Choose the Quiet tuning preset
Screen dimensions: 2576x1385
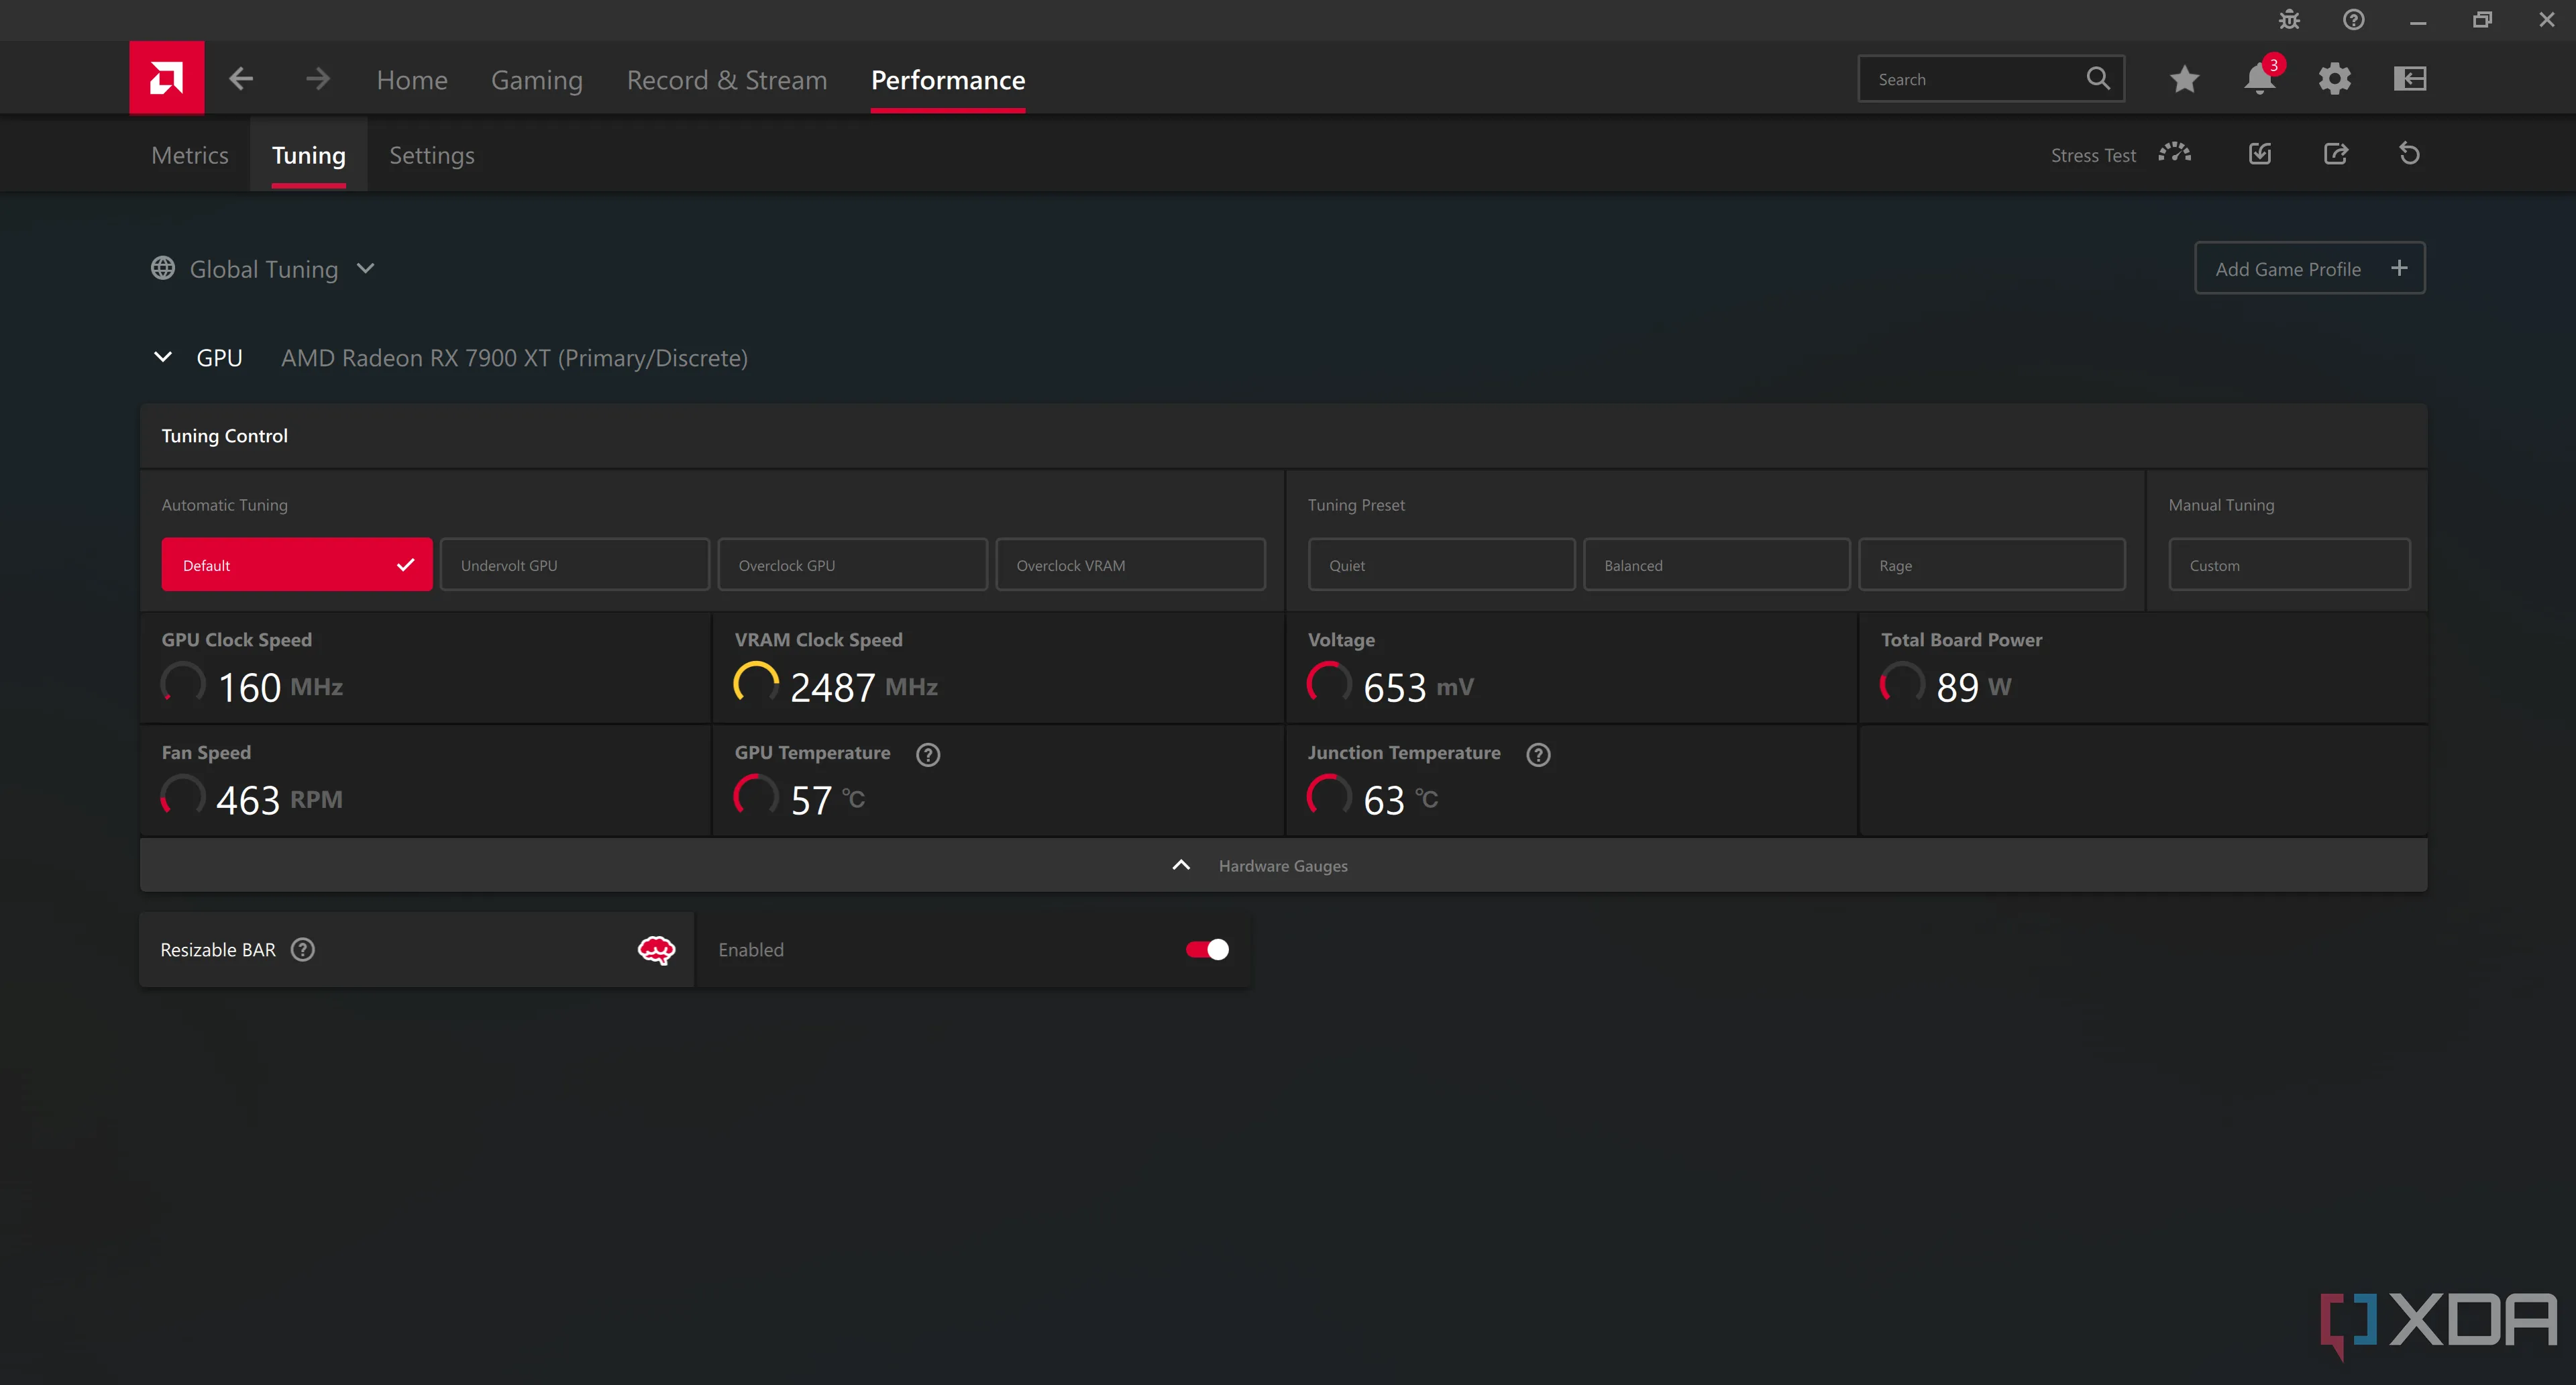(1442, 565)
